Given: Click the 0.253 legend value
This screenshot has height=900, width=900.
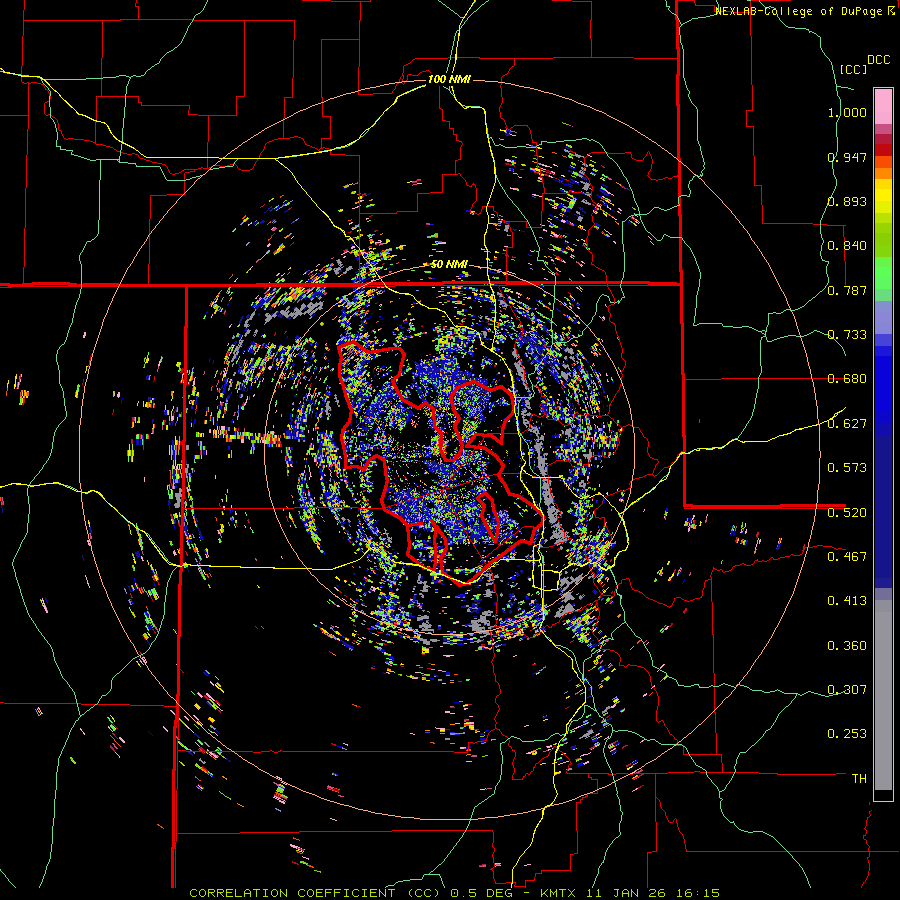Looking at the screenshot, I should coord(847,734).
